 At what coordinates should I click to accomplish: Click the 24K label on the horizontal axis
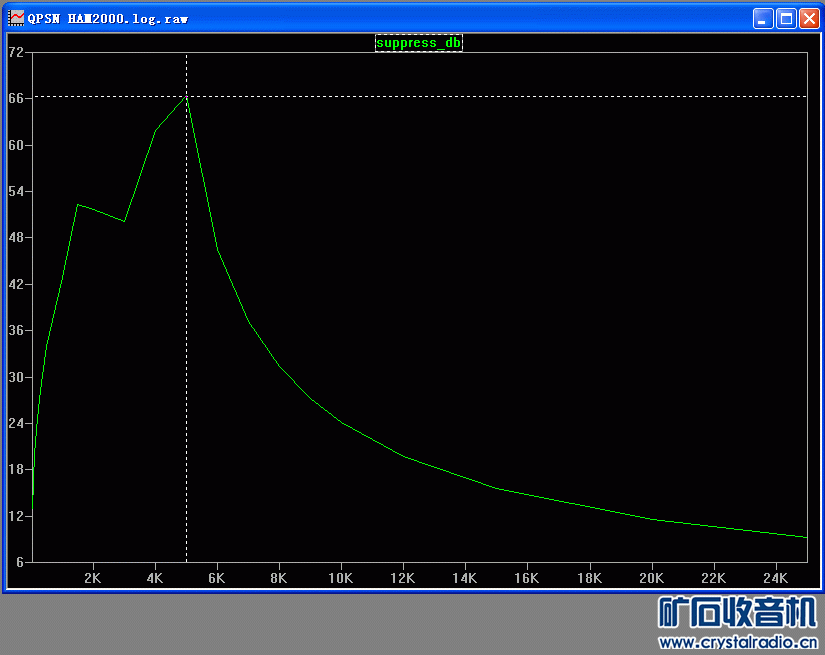(x=775, y=578)
